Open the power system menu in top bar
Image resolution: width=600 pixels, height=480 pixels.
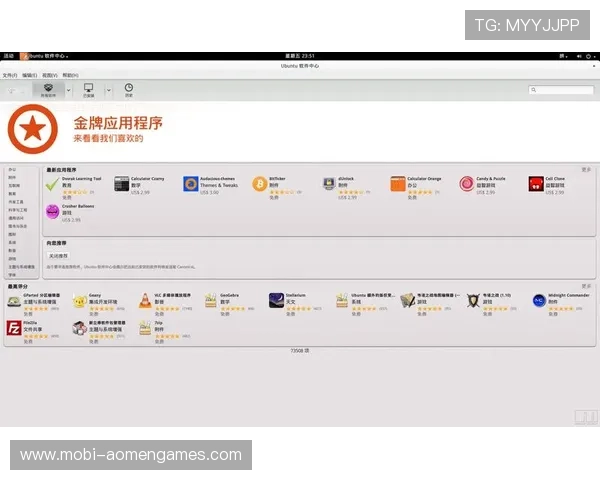(590, 56)
